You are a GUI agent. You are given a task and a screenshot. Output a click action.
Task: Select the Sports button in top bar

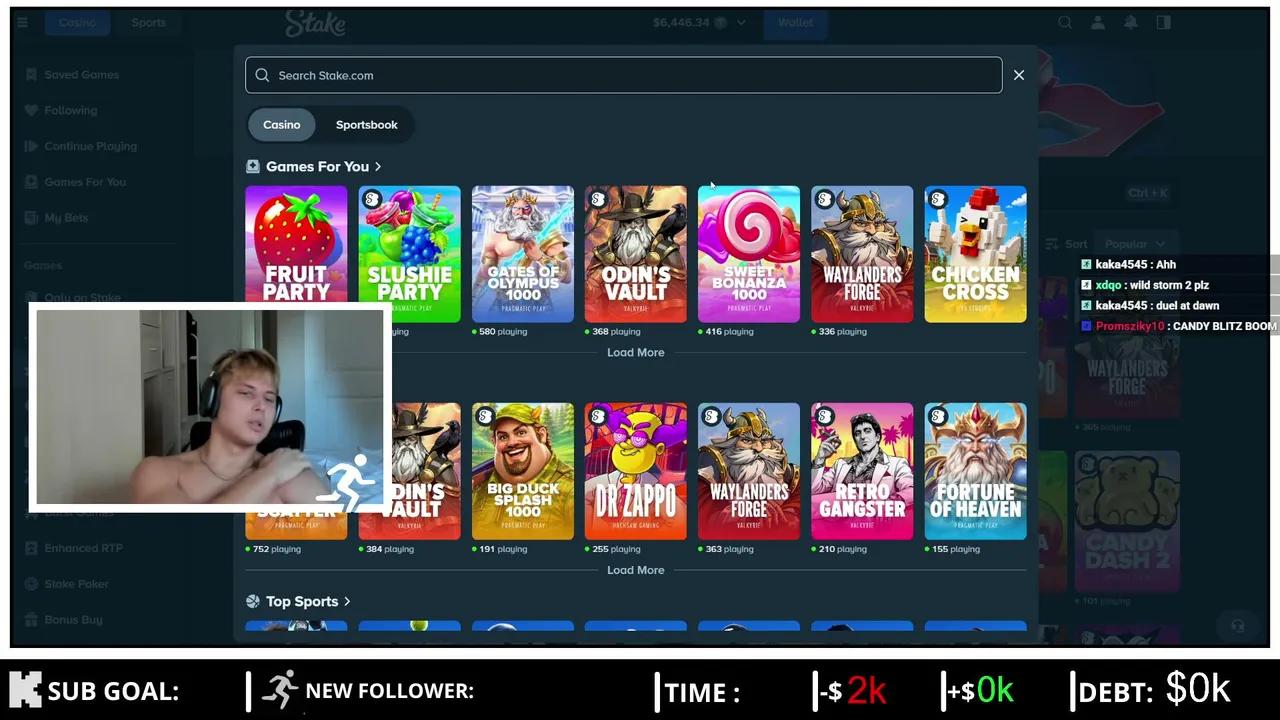[148, 22]
